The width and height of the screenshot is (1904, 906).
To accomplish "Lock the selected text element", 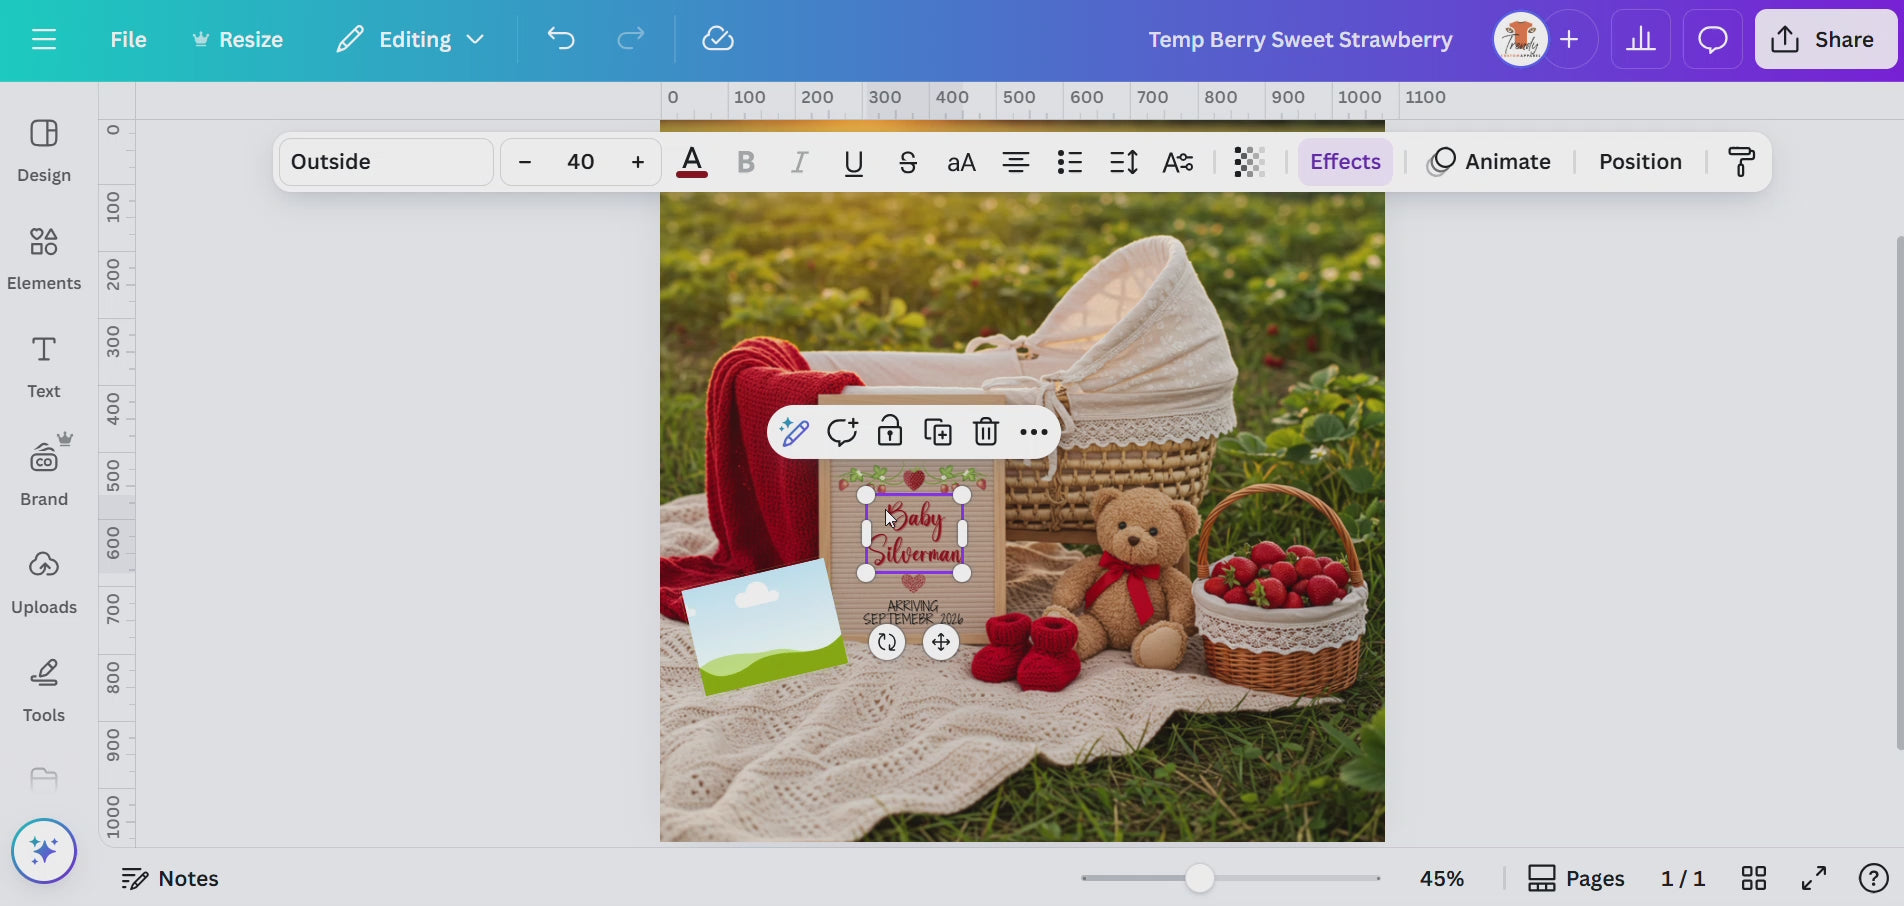I will 890,432.
